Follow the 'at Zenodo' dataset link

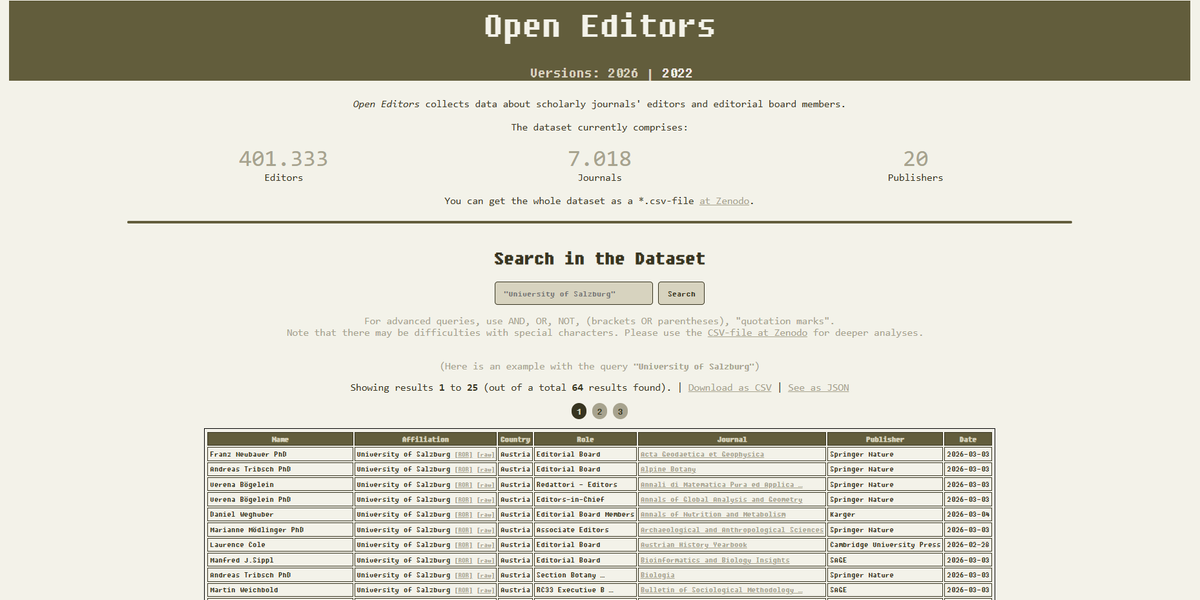click(724, 201)
